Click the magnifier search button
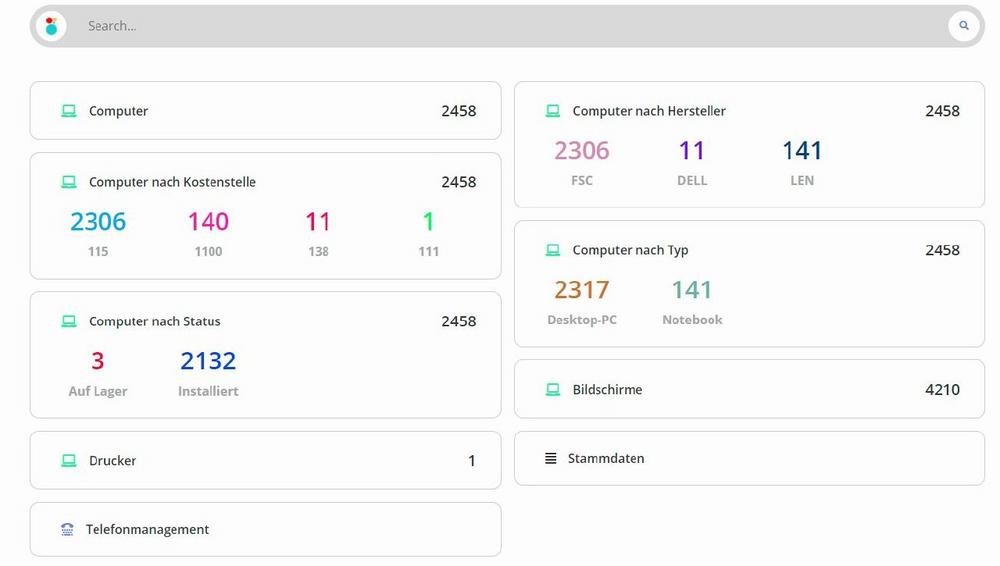 963,26
